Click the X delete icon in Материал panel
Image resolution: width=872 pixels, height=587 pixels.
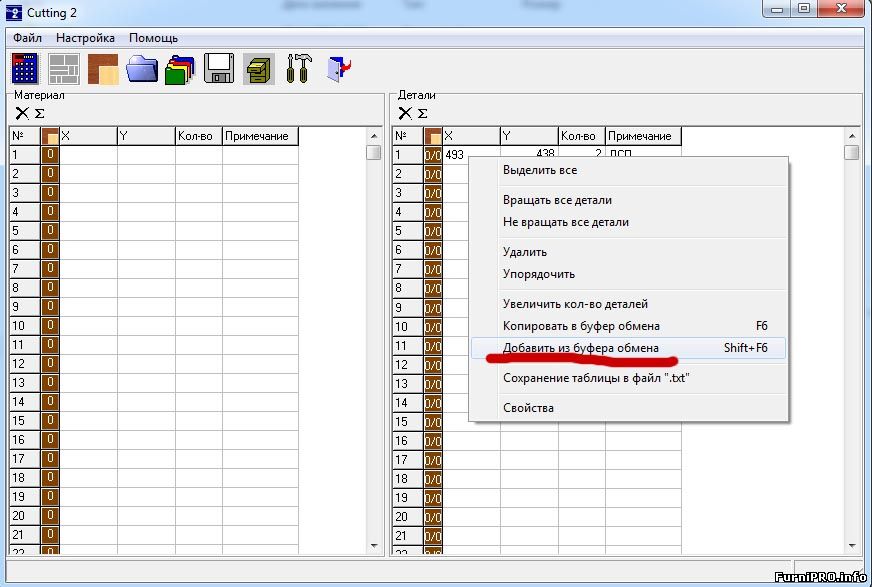pos(22,113)
